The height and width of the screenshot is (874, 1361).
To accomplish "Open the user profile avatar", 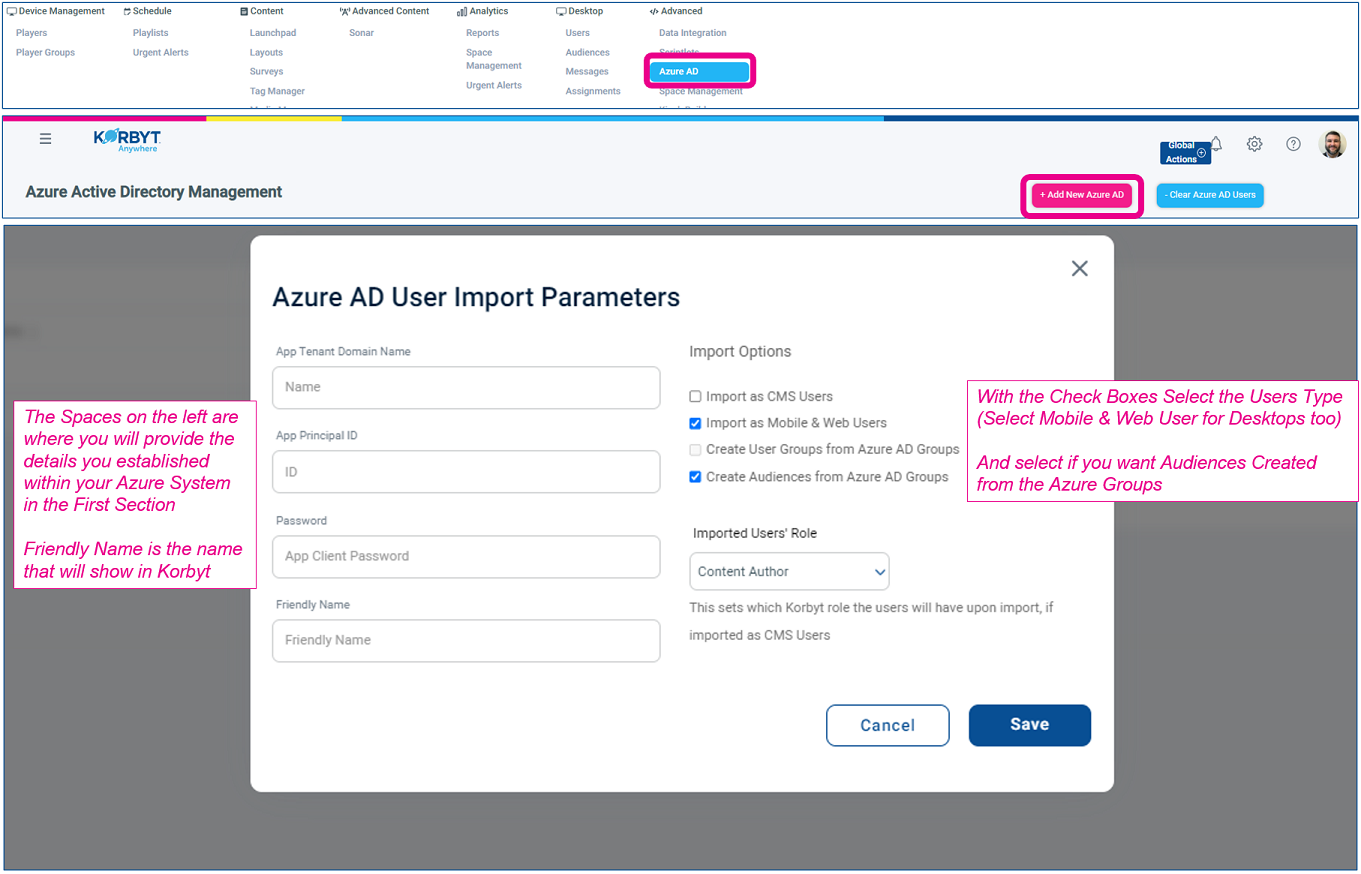I will pos(1332,144).
